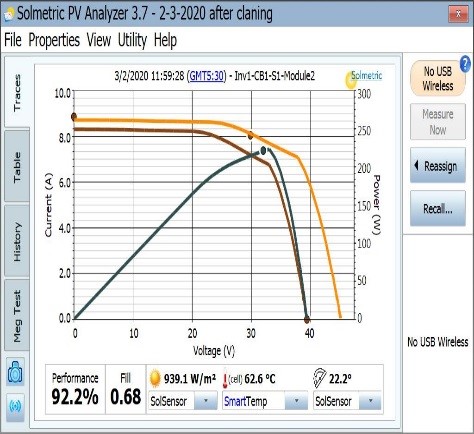Click the 62.6 °C cell temperature reading

(x=260, y=379)
